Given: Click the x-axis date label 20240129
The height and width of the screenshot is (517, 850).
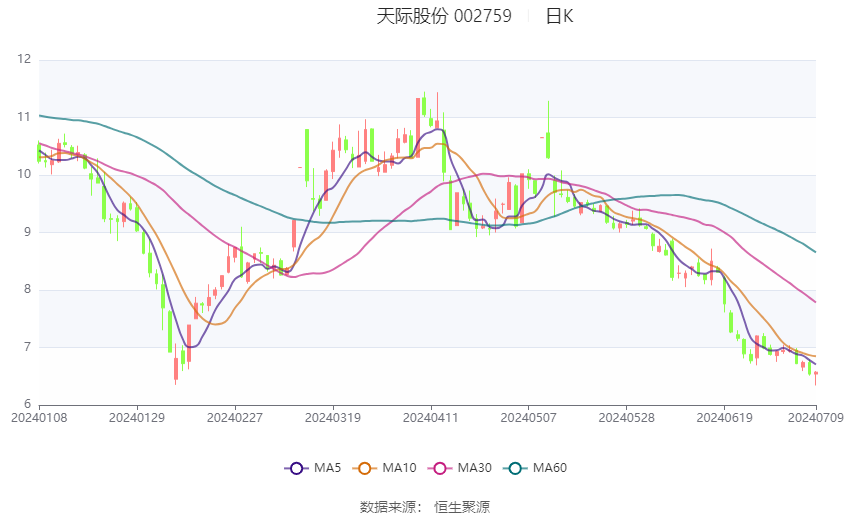Looking at the screenshot, I should point(137,418).
